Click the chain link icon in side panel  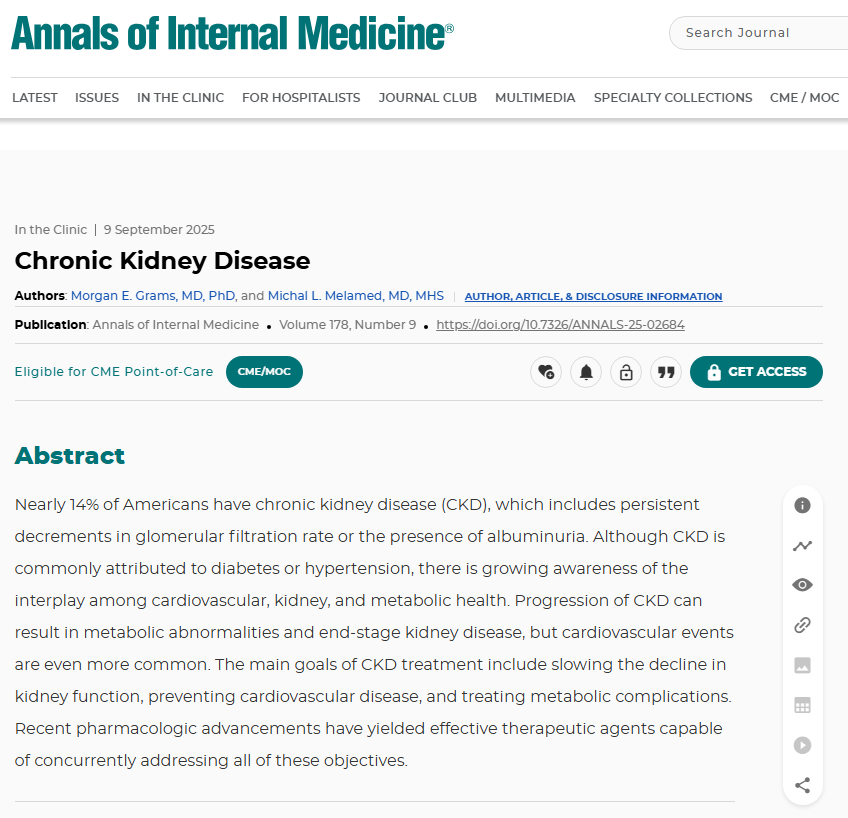803,625
